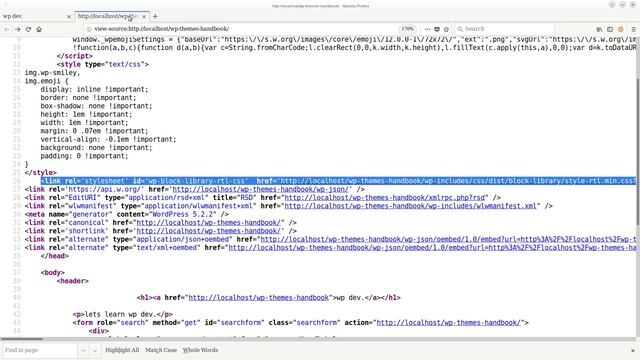Click the site info icon in URL bar

(89, 29)
